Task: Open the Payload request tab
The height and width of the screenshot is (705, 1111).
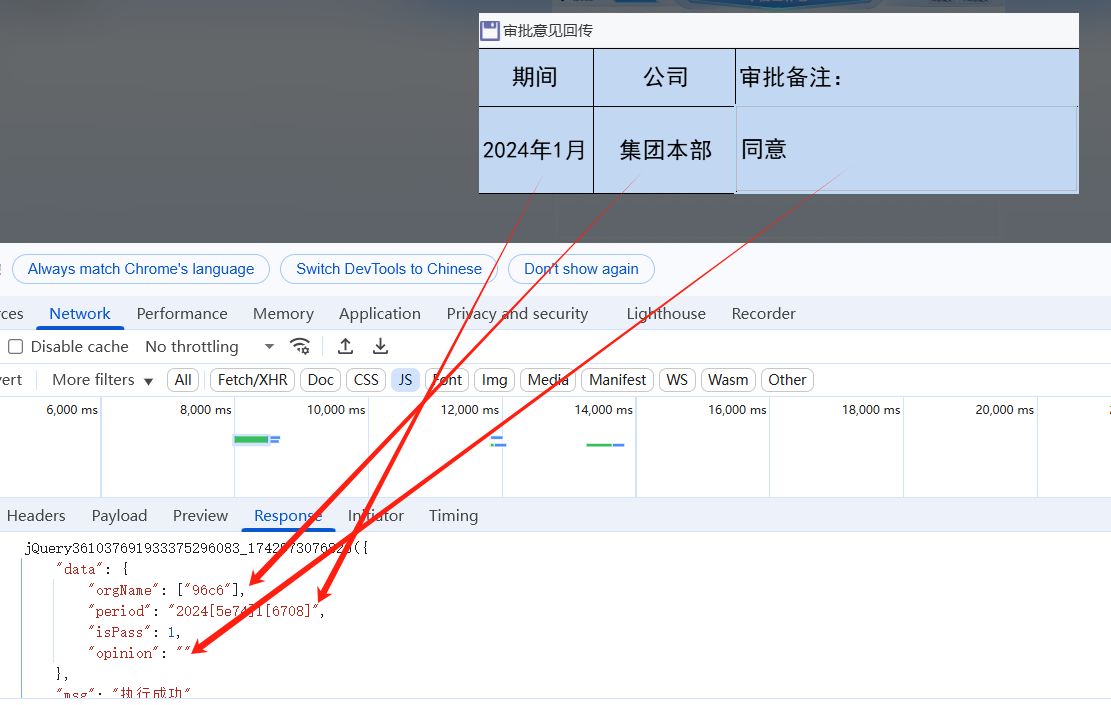Action: [x=119, y=515]
